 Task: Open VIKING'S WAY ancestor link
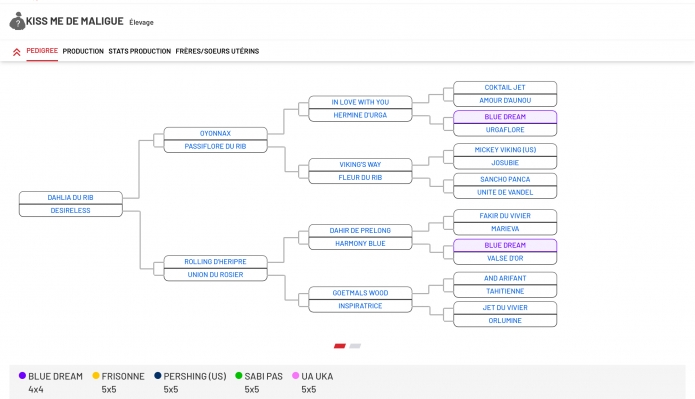tap(360, 164)
